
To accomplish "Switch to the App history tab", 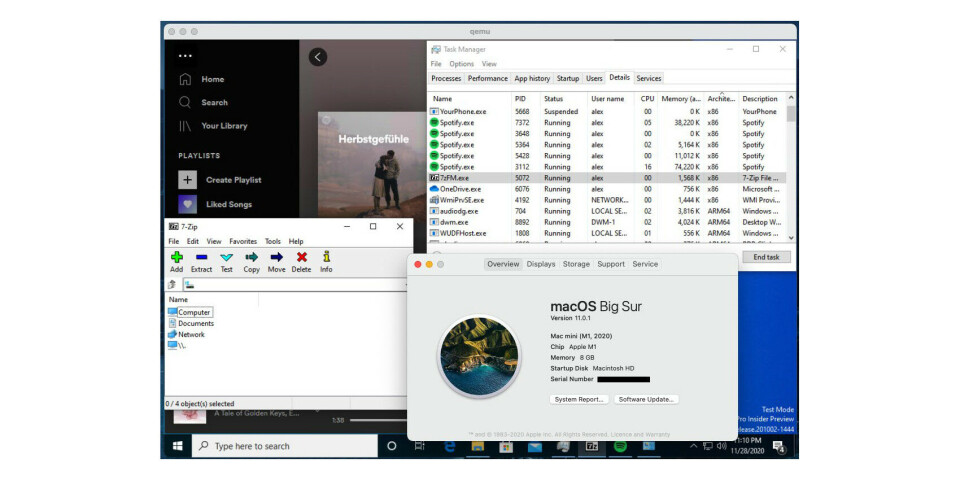I will 532,78.
